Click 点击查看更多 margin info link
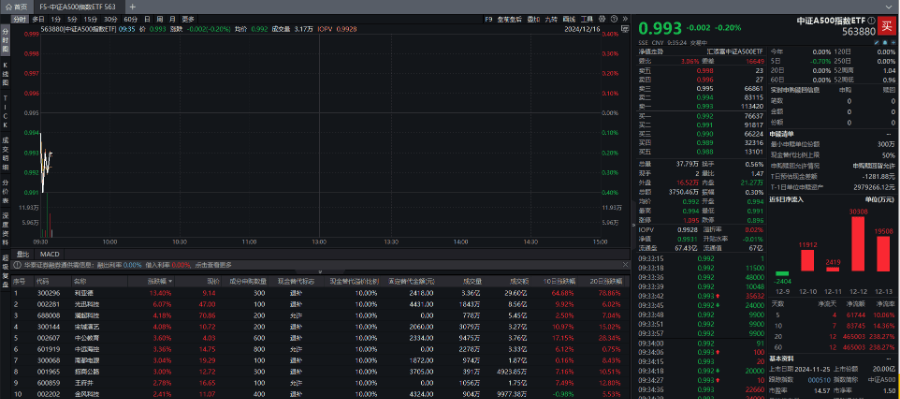The image size is (900, 399). click(x=213, y=265)
